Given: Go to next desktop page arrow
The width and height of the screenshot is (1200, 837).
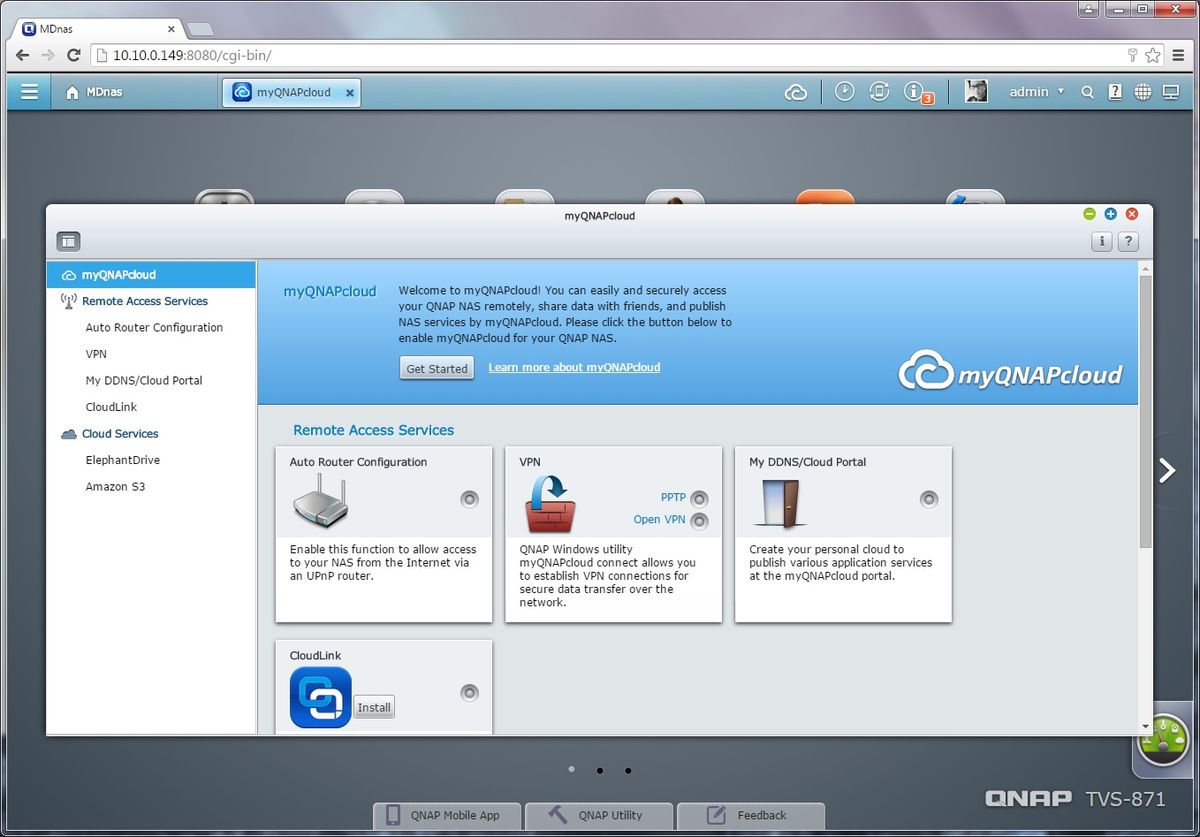Looking at the screenshot, I should point(1166,470).
